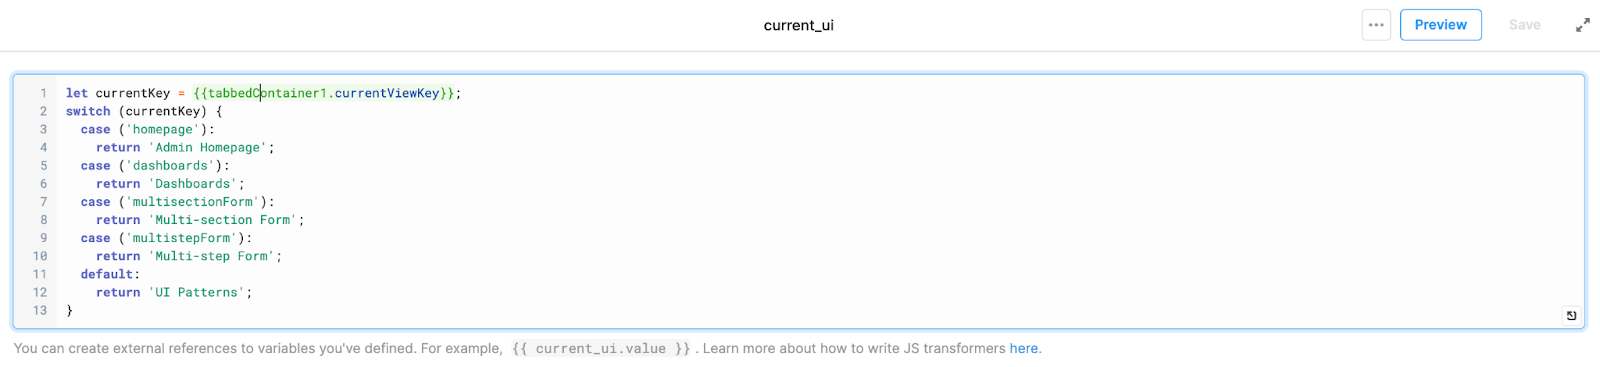Screen dimensions: 1600x367
Task: Select line number 7 in the gutter
Action: pos(43,201)
